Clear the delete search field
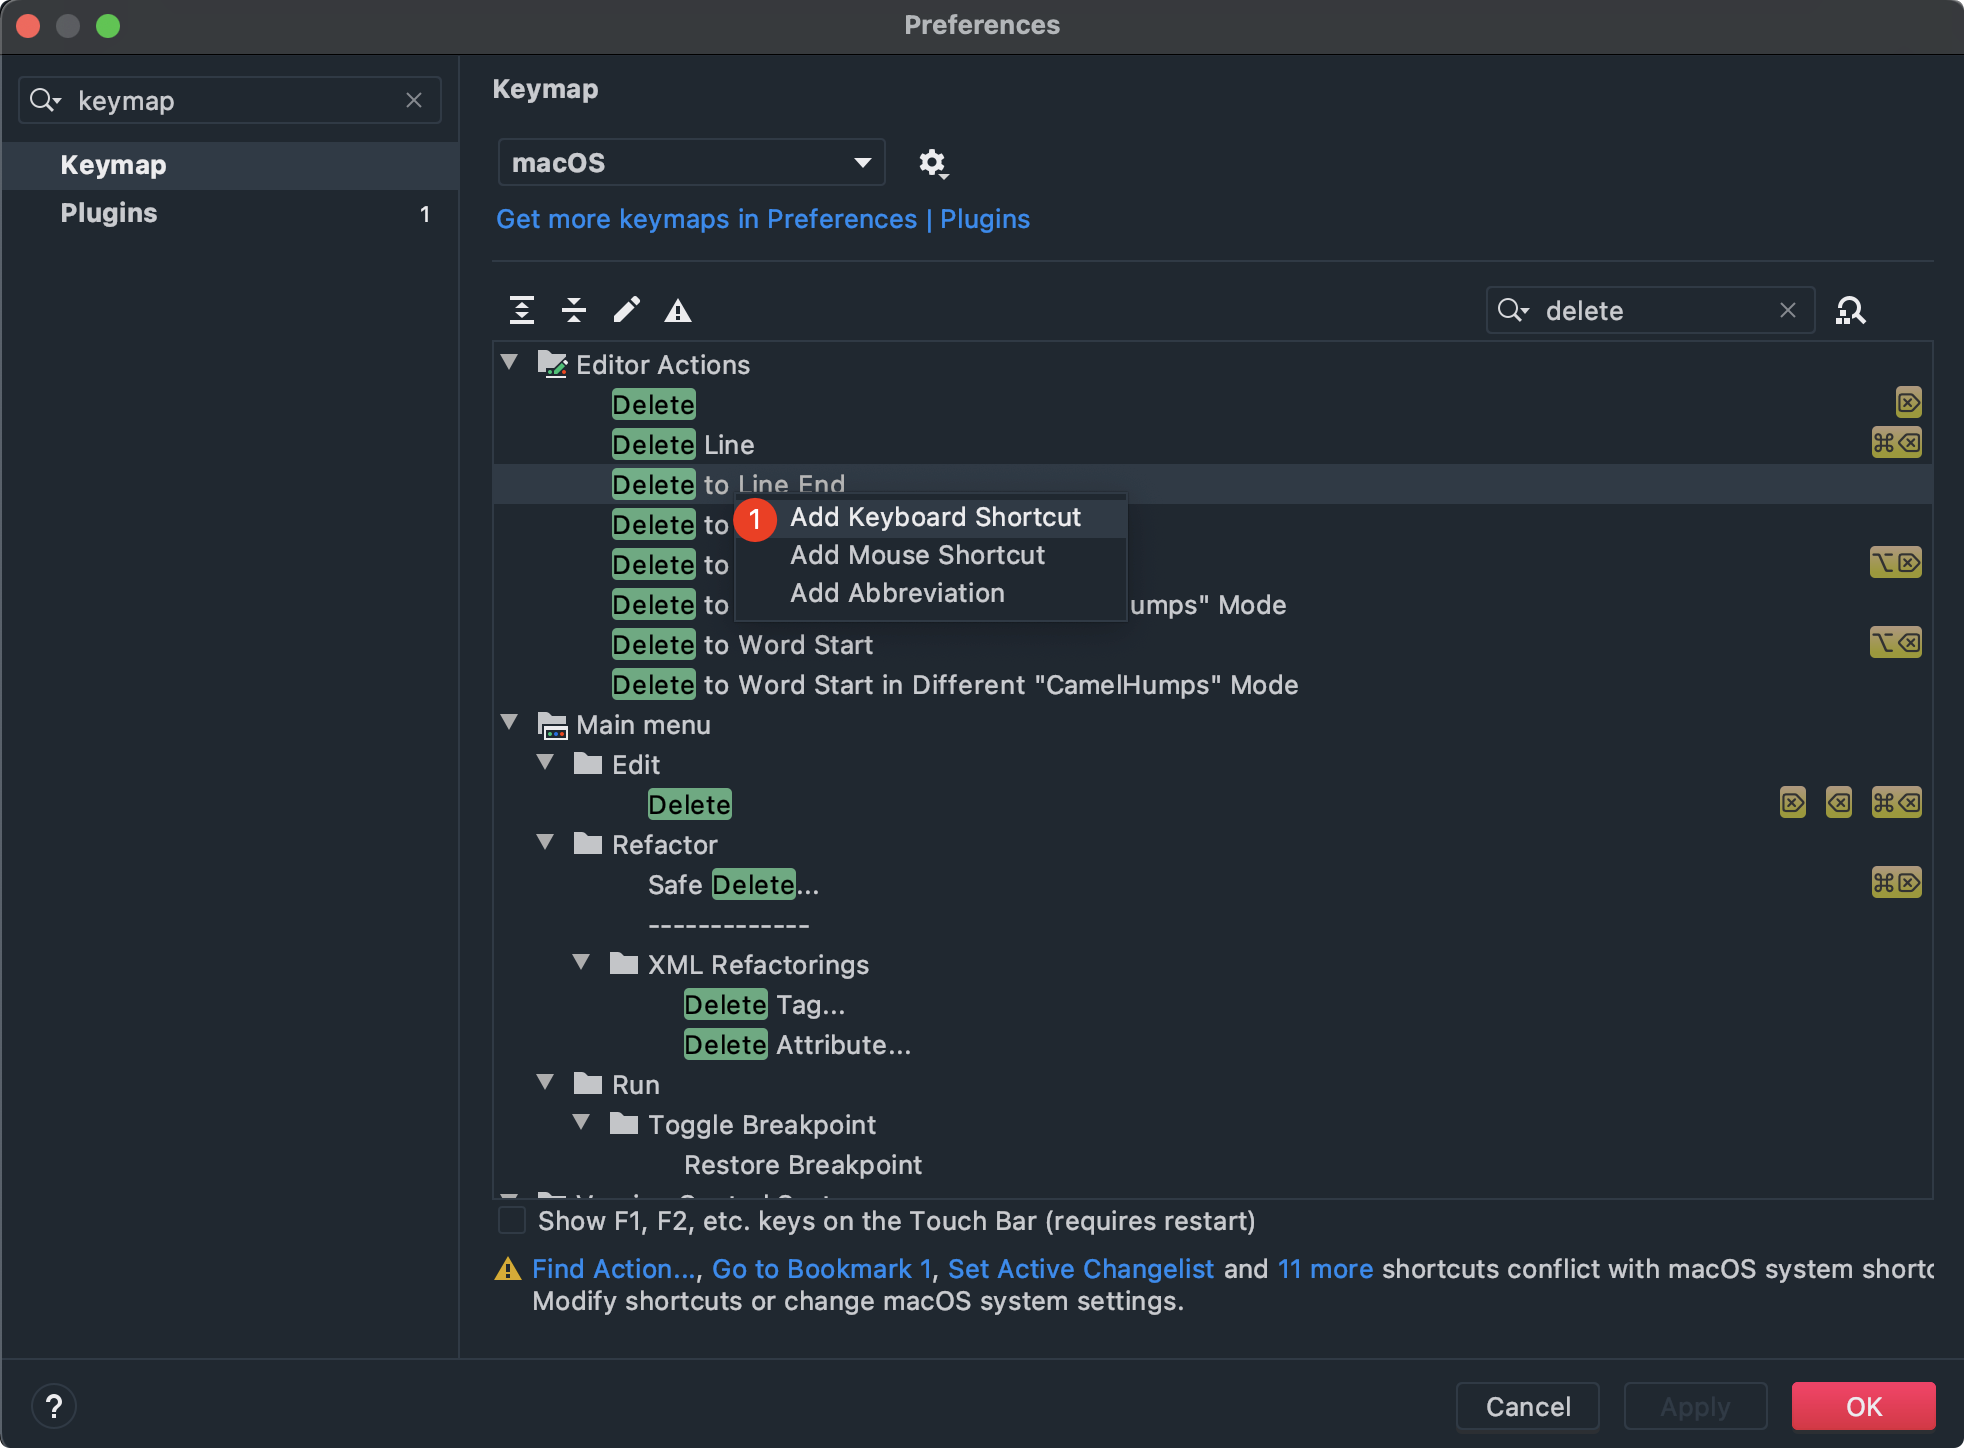 (x=1788, y=310)
